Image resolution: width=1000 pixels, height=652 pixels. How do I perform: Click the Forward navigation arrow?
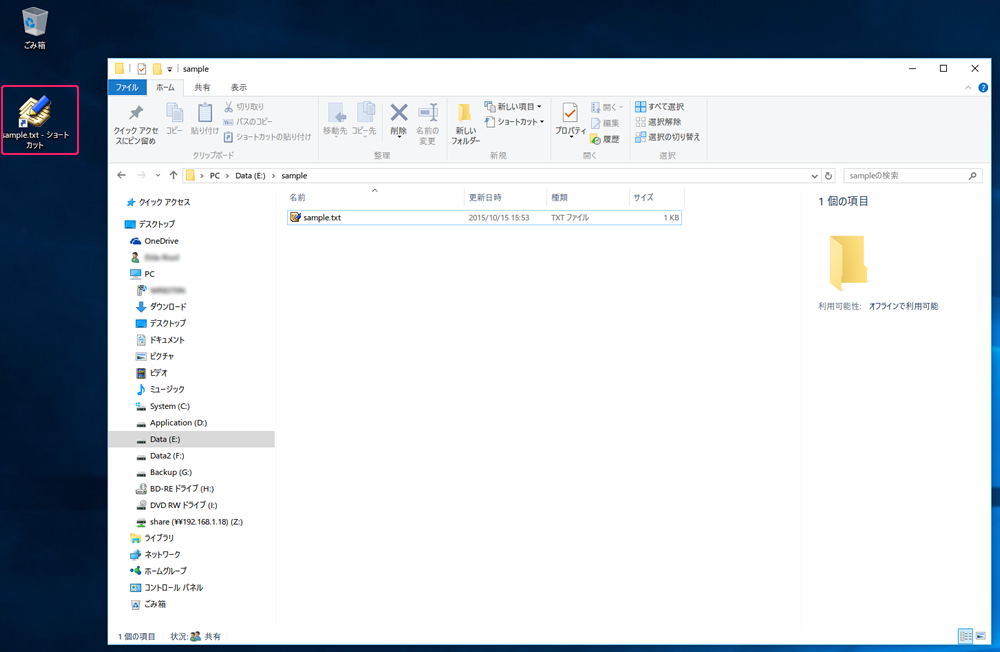pos(142,175)
